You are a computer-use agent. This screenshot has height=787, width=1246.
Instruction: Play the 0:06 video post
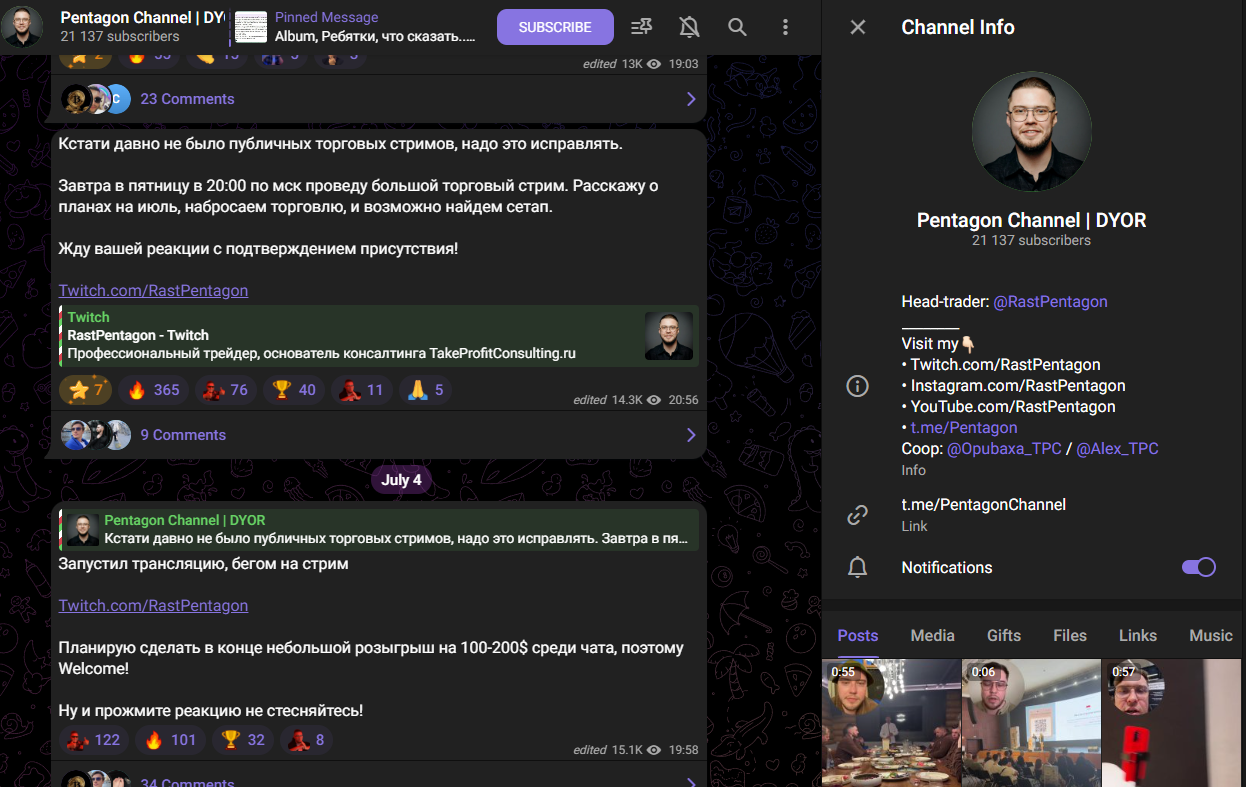[x=1031, y=723]
